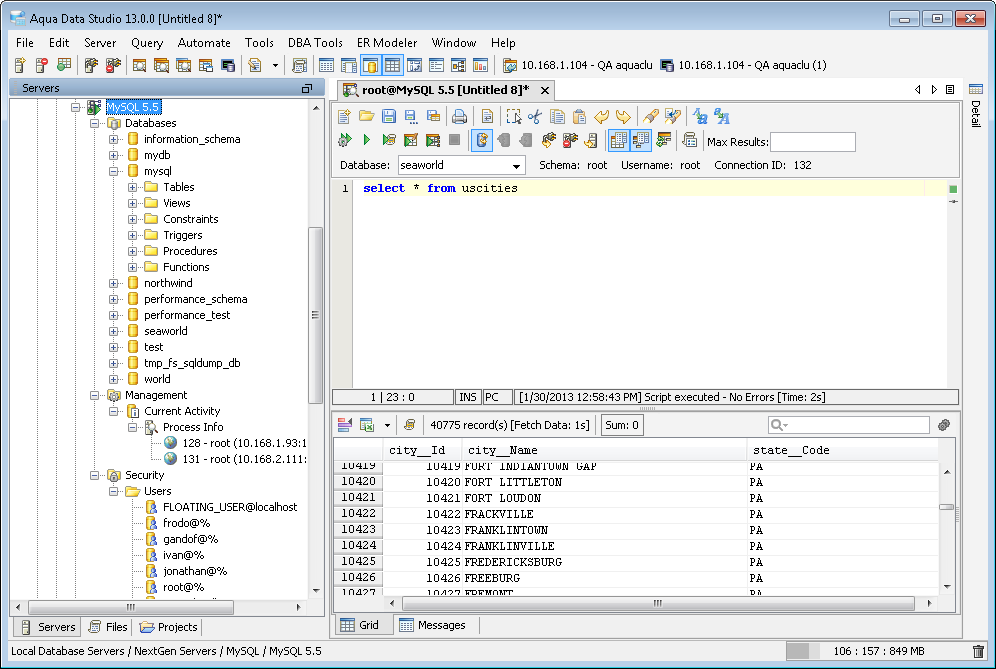Click the city__Name column header
The width and height of the screenshot is (996, 669).
tap(503, 450)
